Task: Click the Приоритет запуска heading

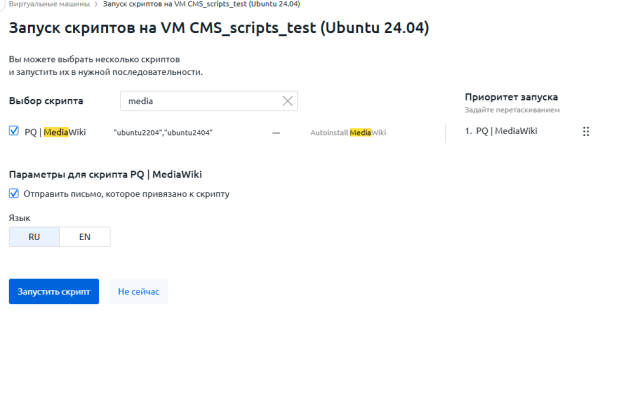Action: (x=511, y=97)
